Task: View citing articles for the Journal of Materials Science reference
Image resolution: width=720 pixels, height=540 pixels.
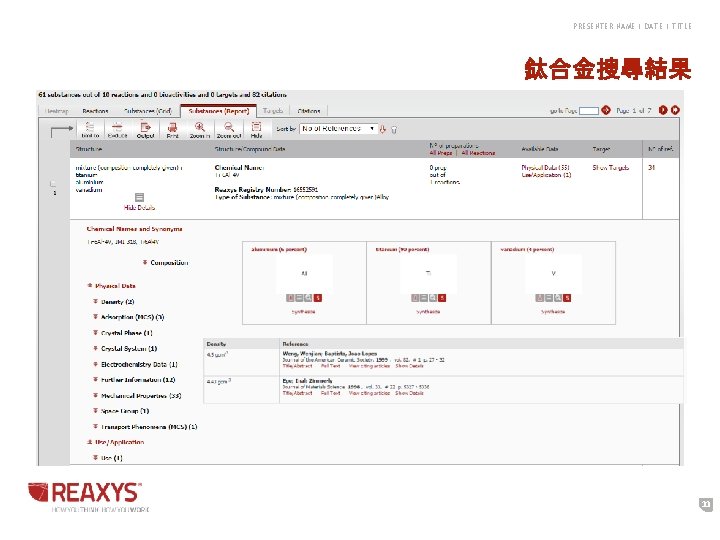Action: point(369,393)
